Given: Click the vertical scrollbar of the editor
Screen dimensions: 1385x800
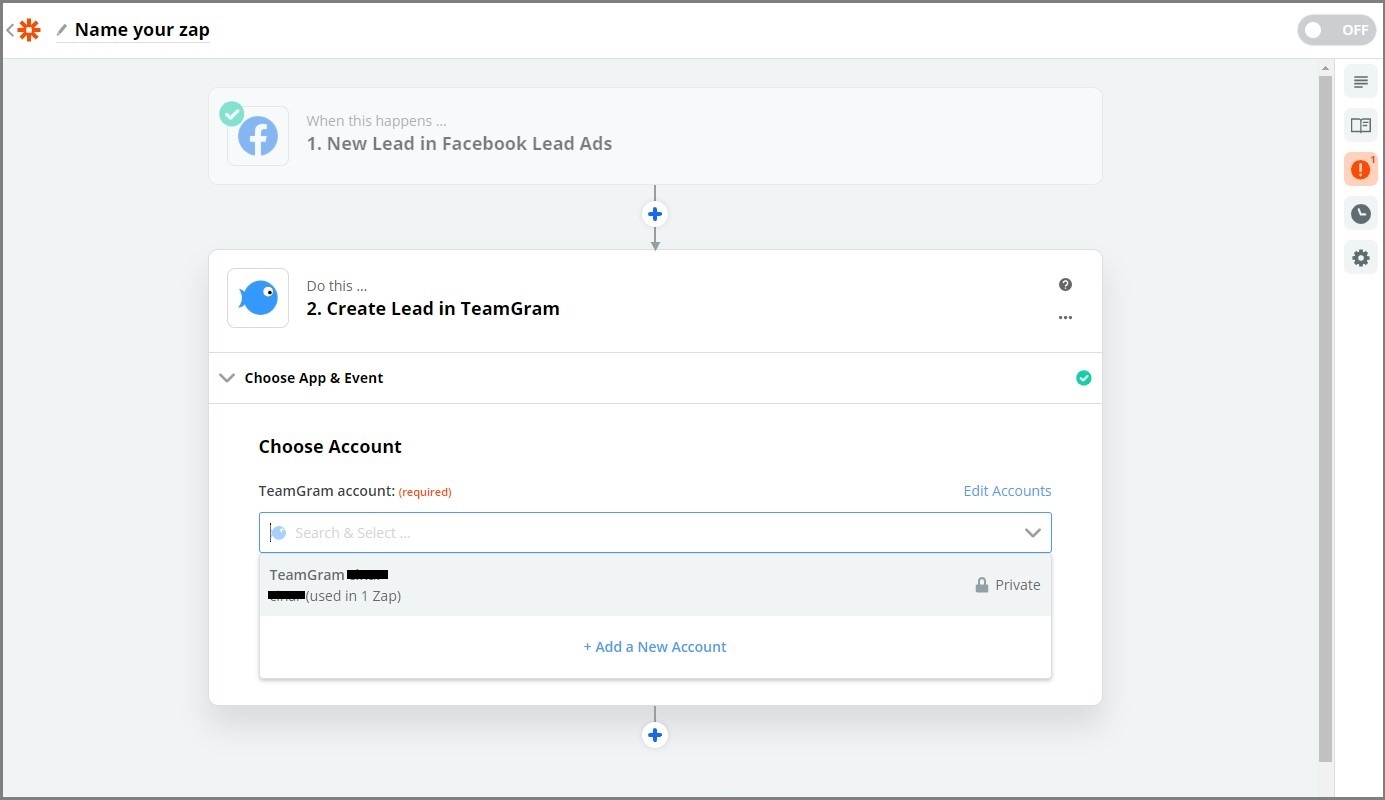Looking at the screenshot, I should [1325, 418].
